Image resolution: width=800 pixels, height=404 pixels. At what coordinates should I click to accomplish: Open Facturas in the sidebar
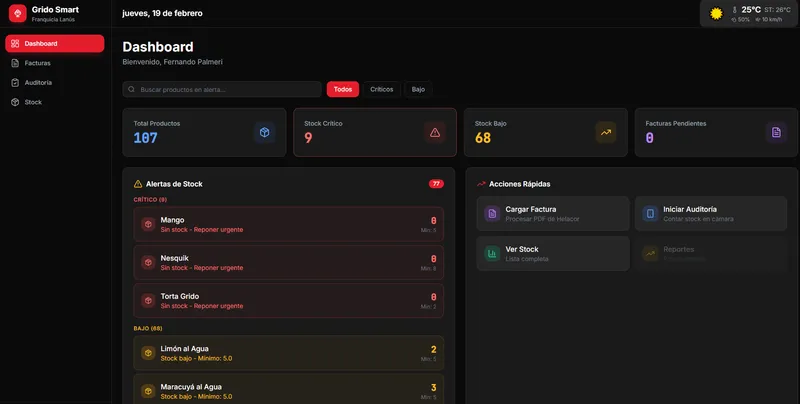pos(55,63)
